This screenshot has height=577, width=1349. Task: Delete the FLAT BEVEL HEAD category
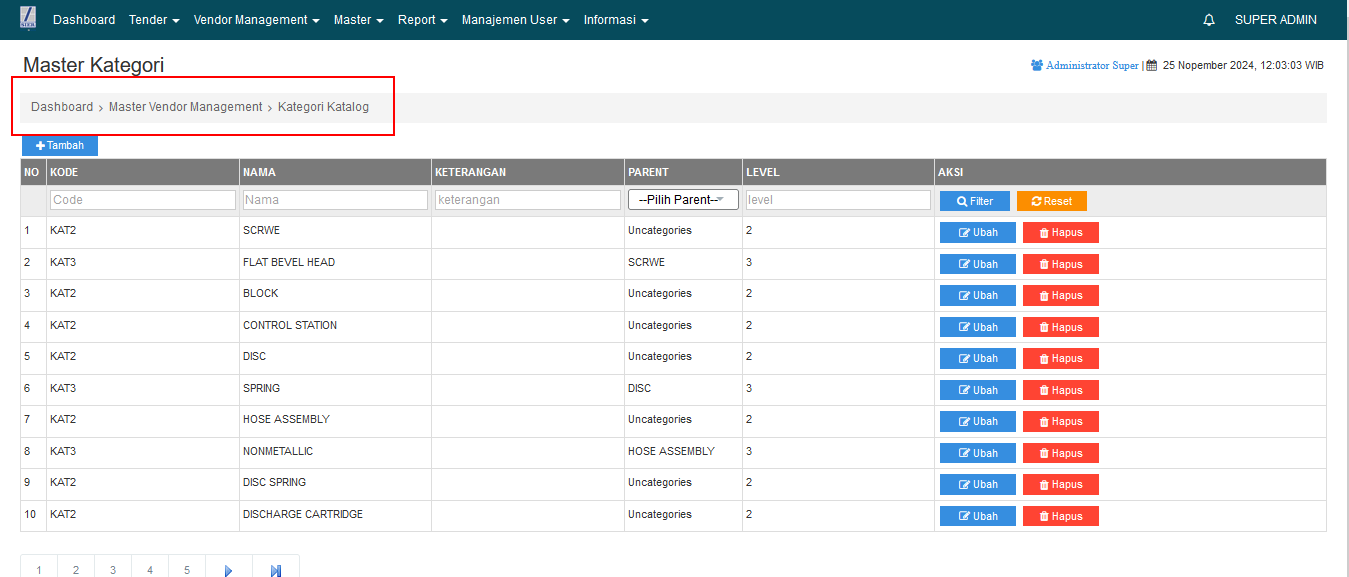[x=1060, y=264]
